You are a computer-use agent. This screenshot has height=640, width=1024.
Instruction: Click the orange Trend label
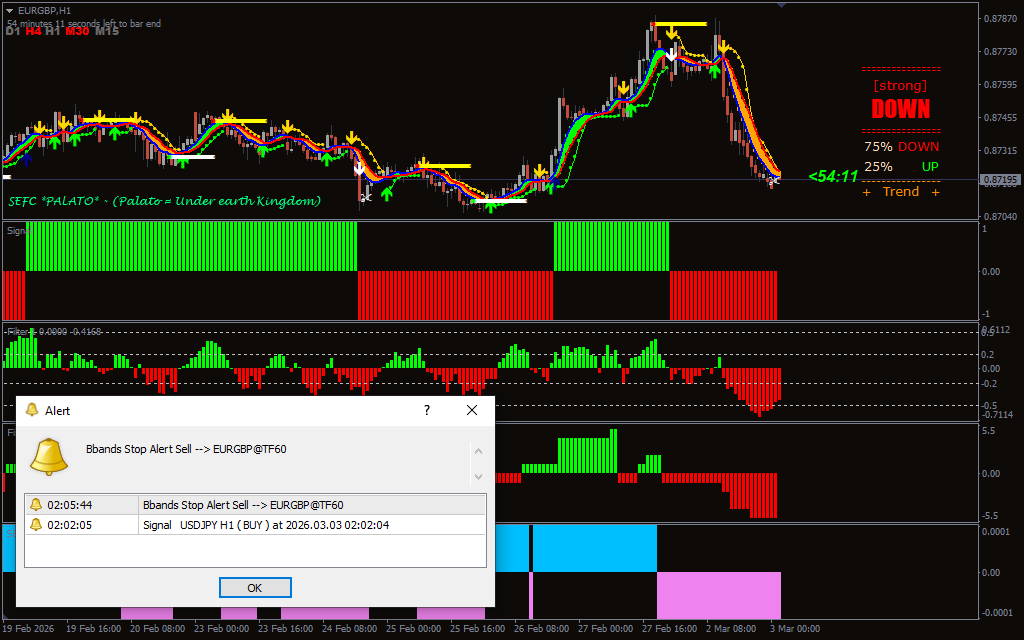(900, 192)
